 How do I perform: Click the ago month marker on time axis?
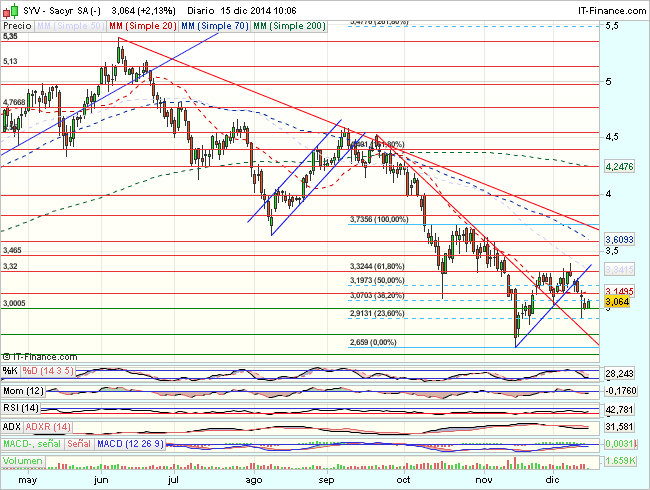click(254, 480)
